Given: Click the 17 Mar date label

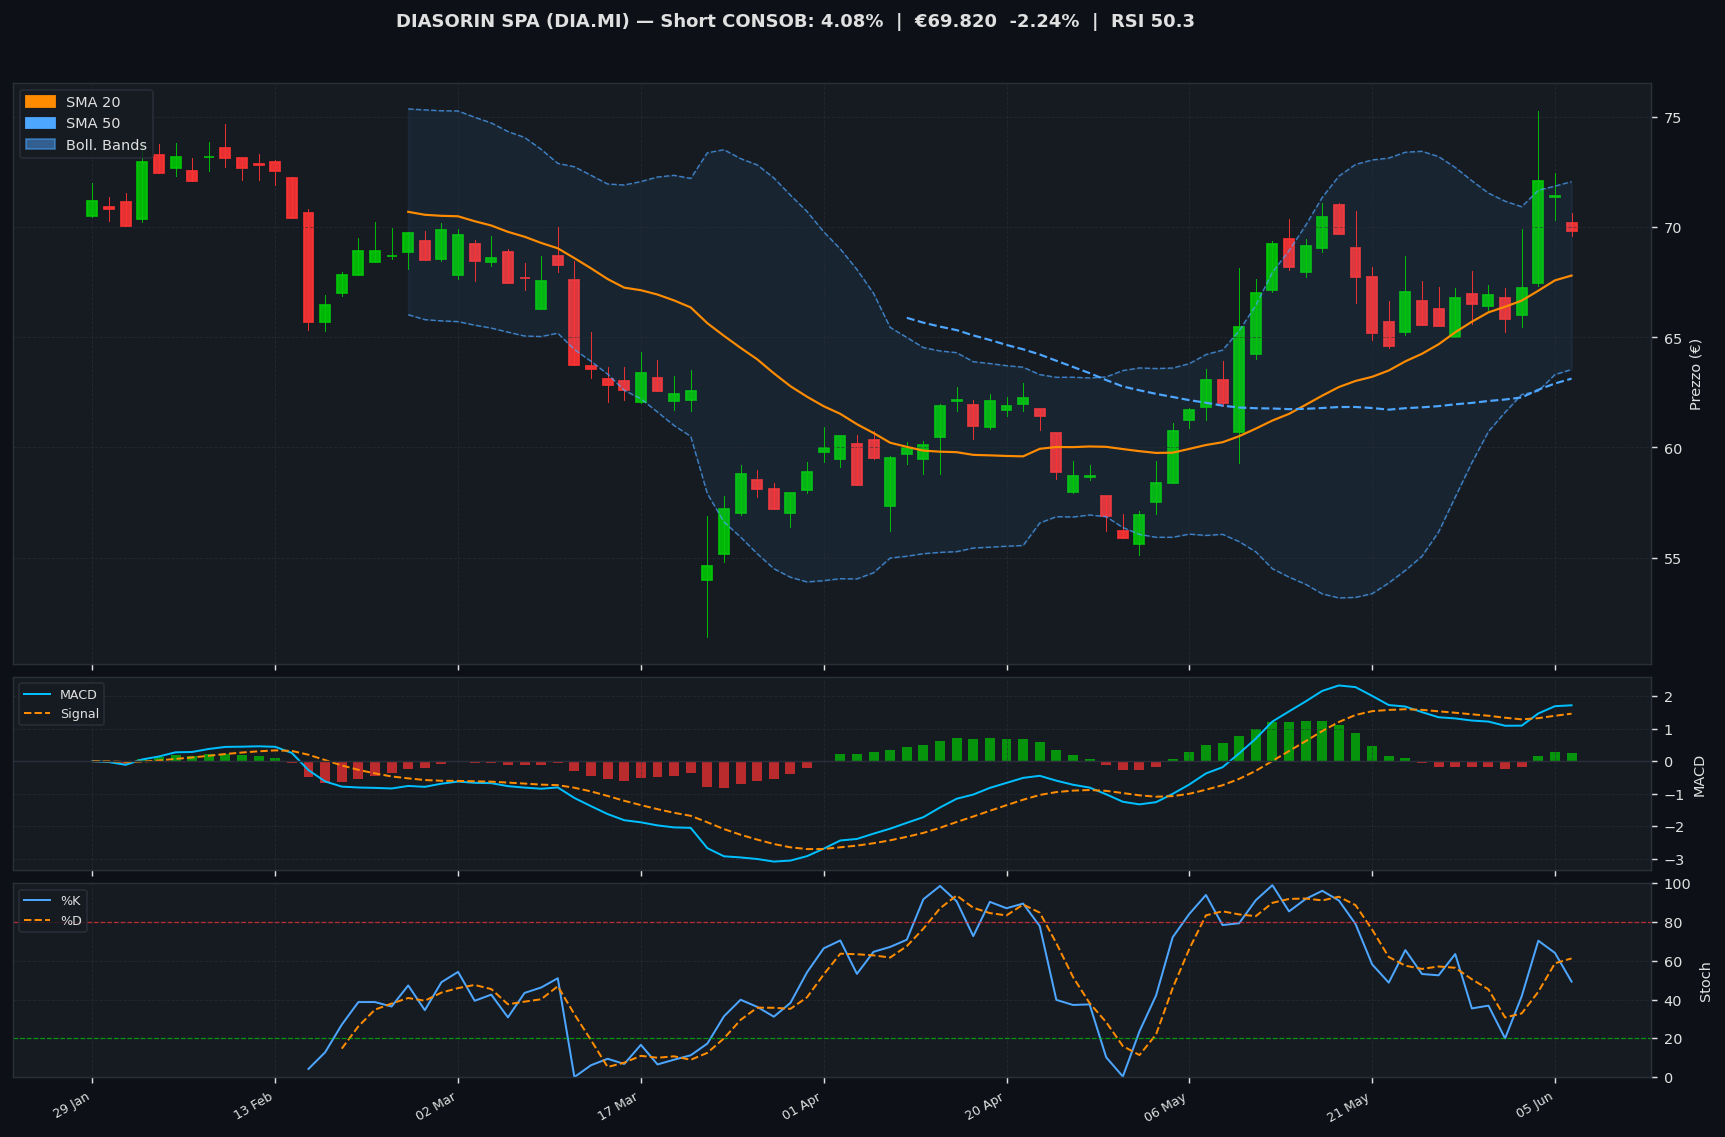Looking at the screenshot, I should click(x=619, y=1105).
